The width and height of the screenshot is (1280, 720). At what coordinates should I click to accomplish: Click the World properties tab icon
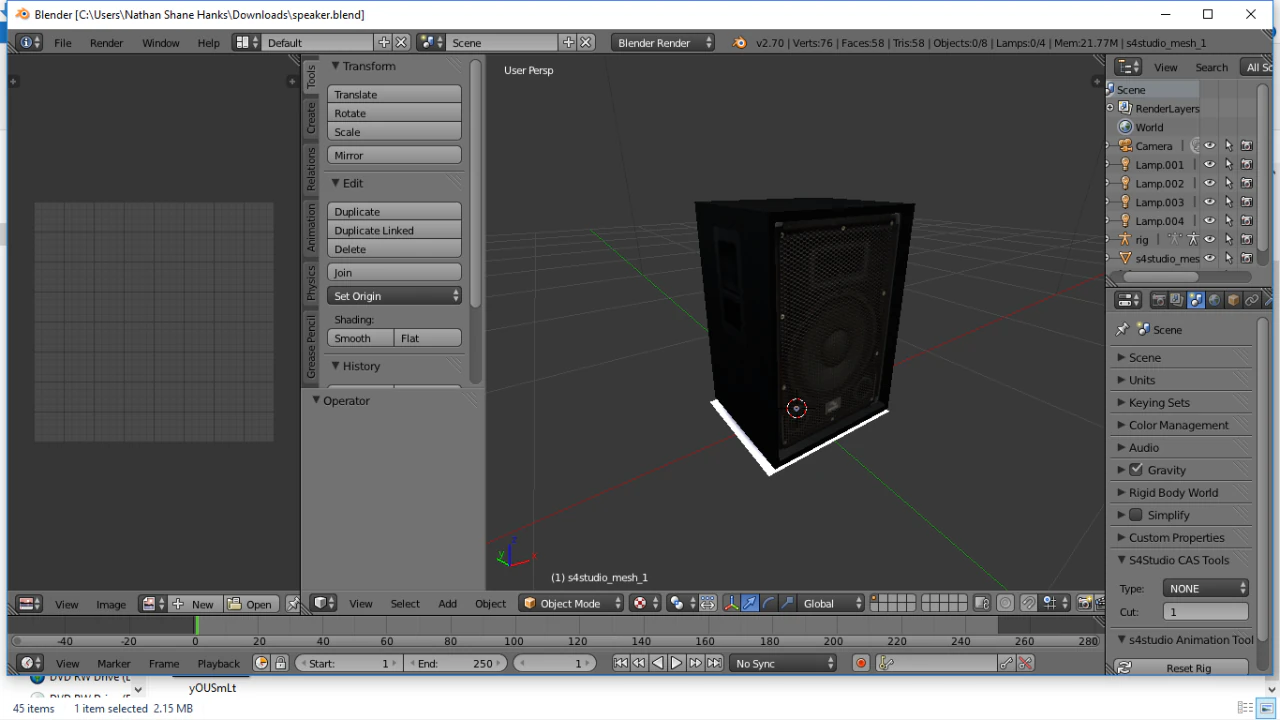(x=1215, y=300)
